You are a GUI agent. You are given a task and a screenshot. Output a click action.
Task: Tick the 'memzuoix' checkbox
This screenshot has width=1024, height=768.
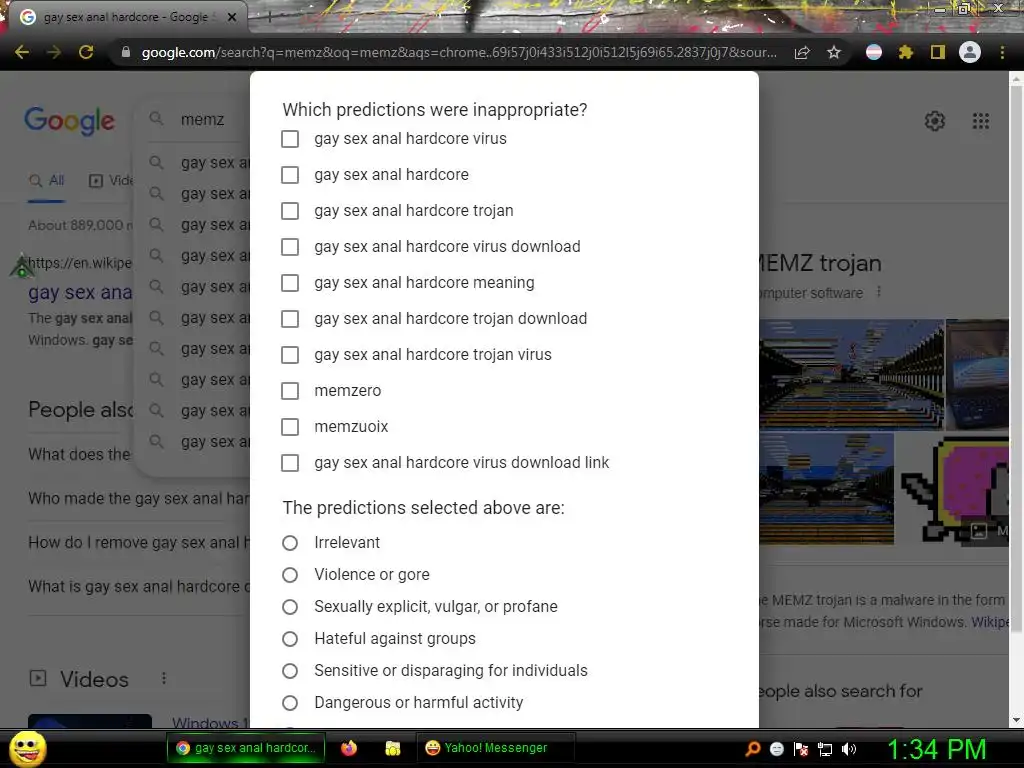click(290, 426)
